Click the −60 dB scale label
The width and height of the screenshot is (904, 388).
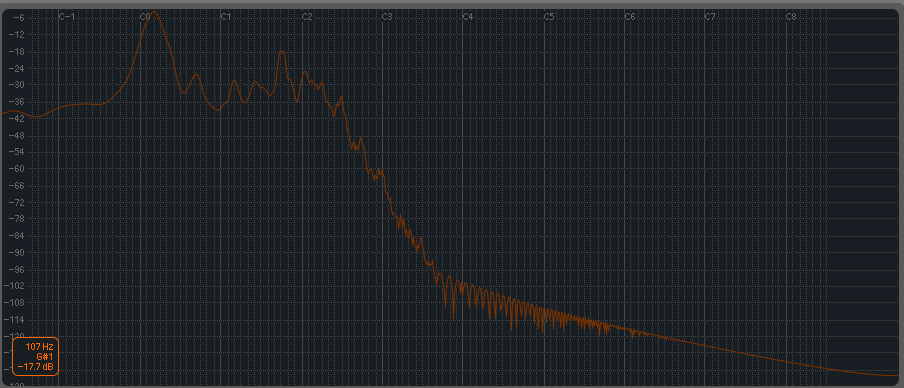click(16, 169)
